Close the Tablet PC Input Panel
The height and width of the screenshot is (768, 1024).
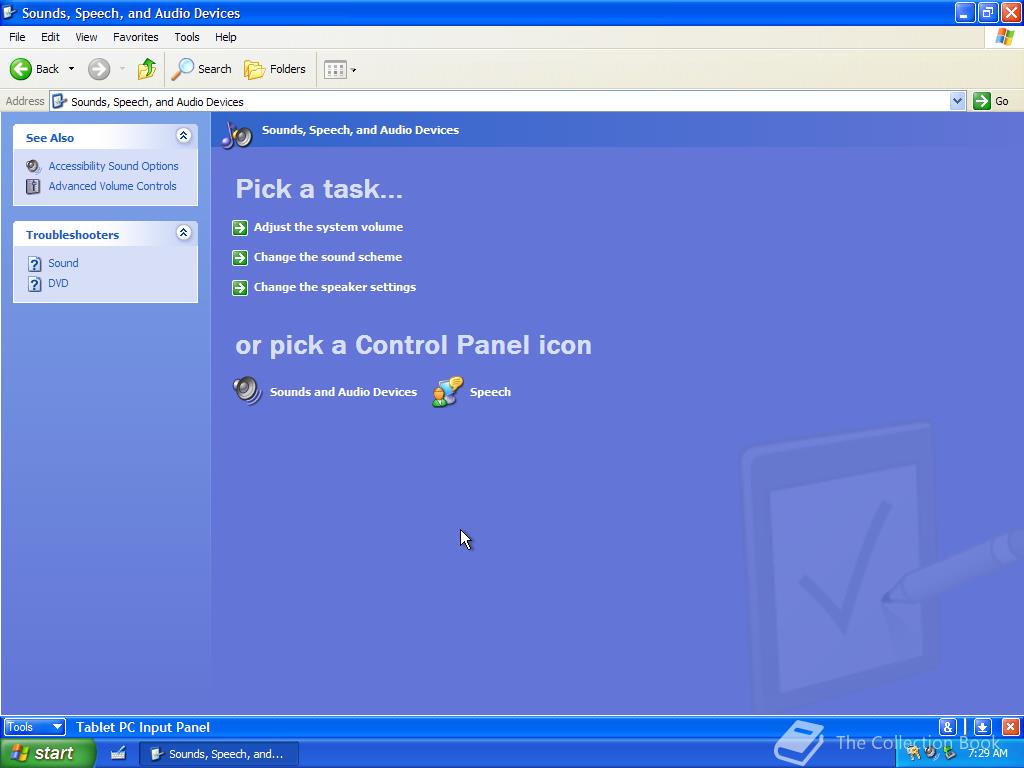[1010, 727]
